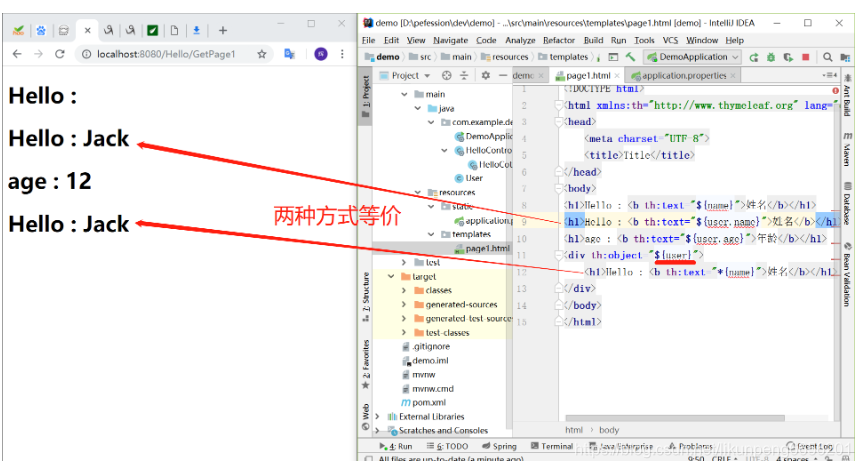Image resolution: width=860 pixels, height=468 pixels.
Task: Open the Tools menu
Action: [644, 40]
